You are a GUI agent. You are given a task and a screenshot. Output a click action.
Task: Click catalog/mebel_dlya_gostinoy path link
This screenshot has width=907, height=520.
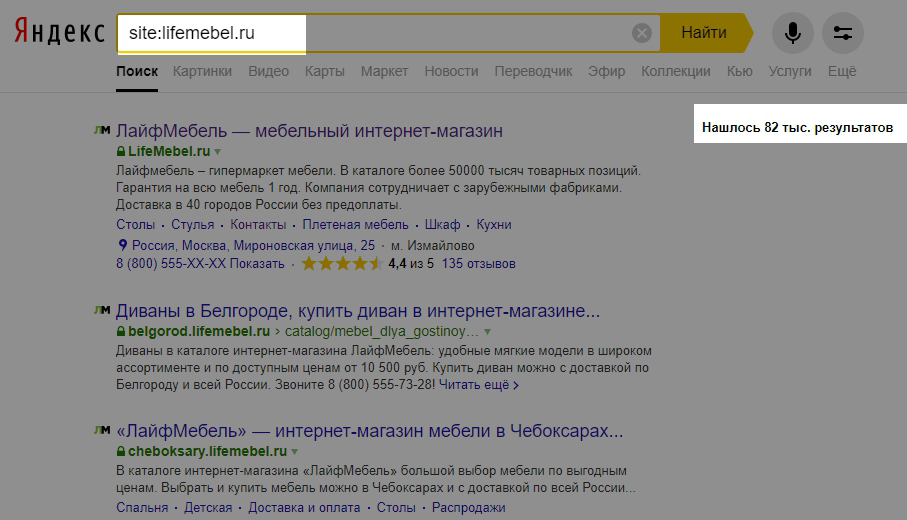pos(382,331)
